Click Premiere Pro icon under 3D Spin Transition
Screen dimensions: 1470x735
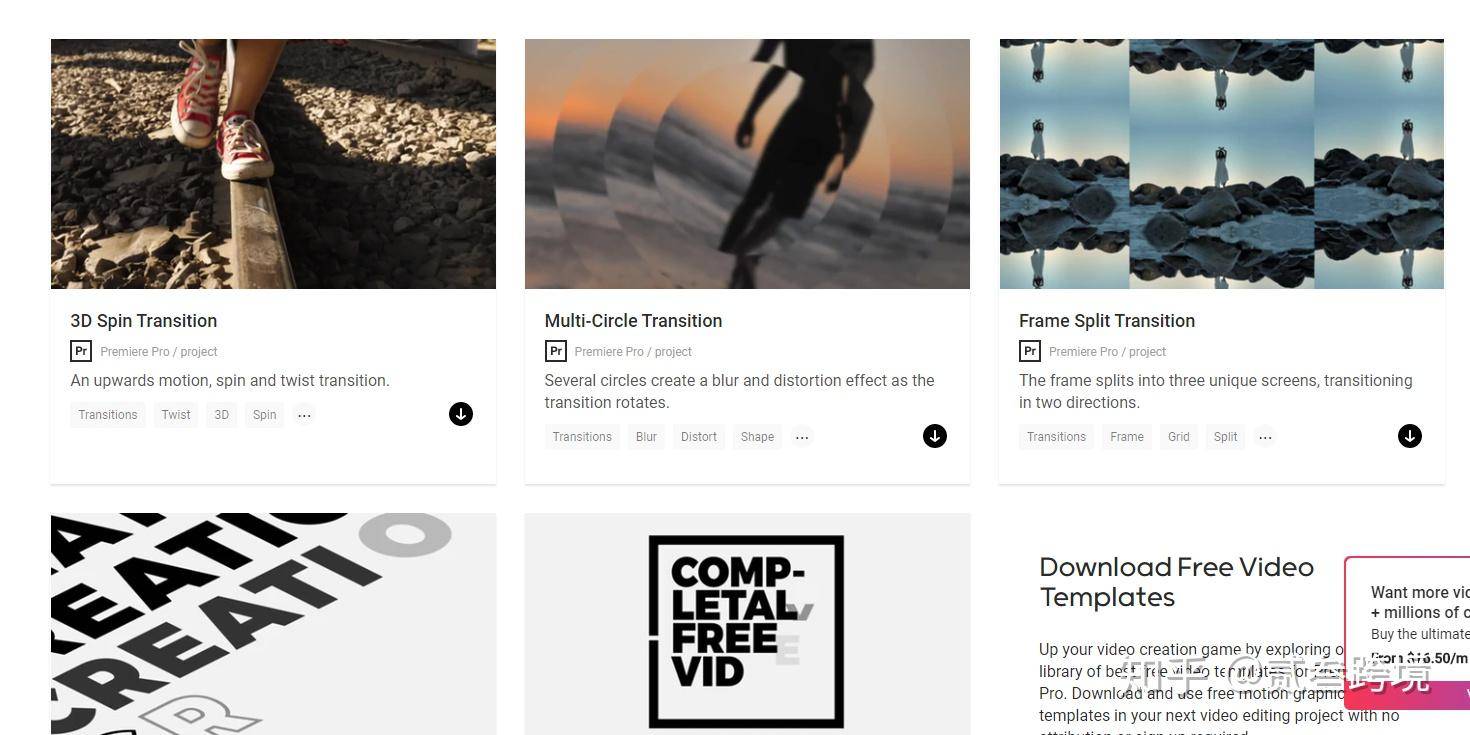coord(81,351)
